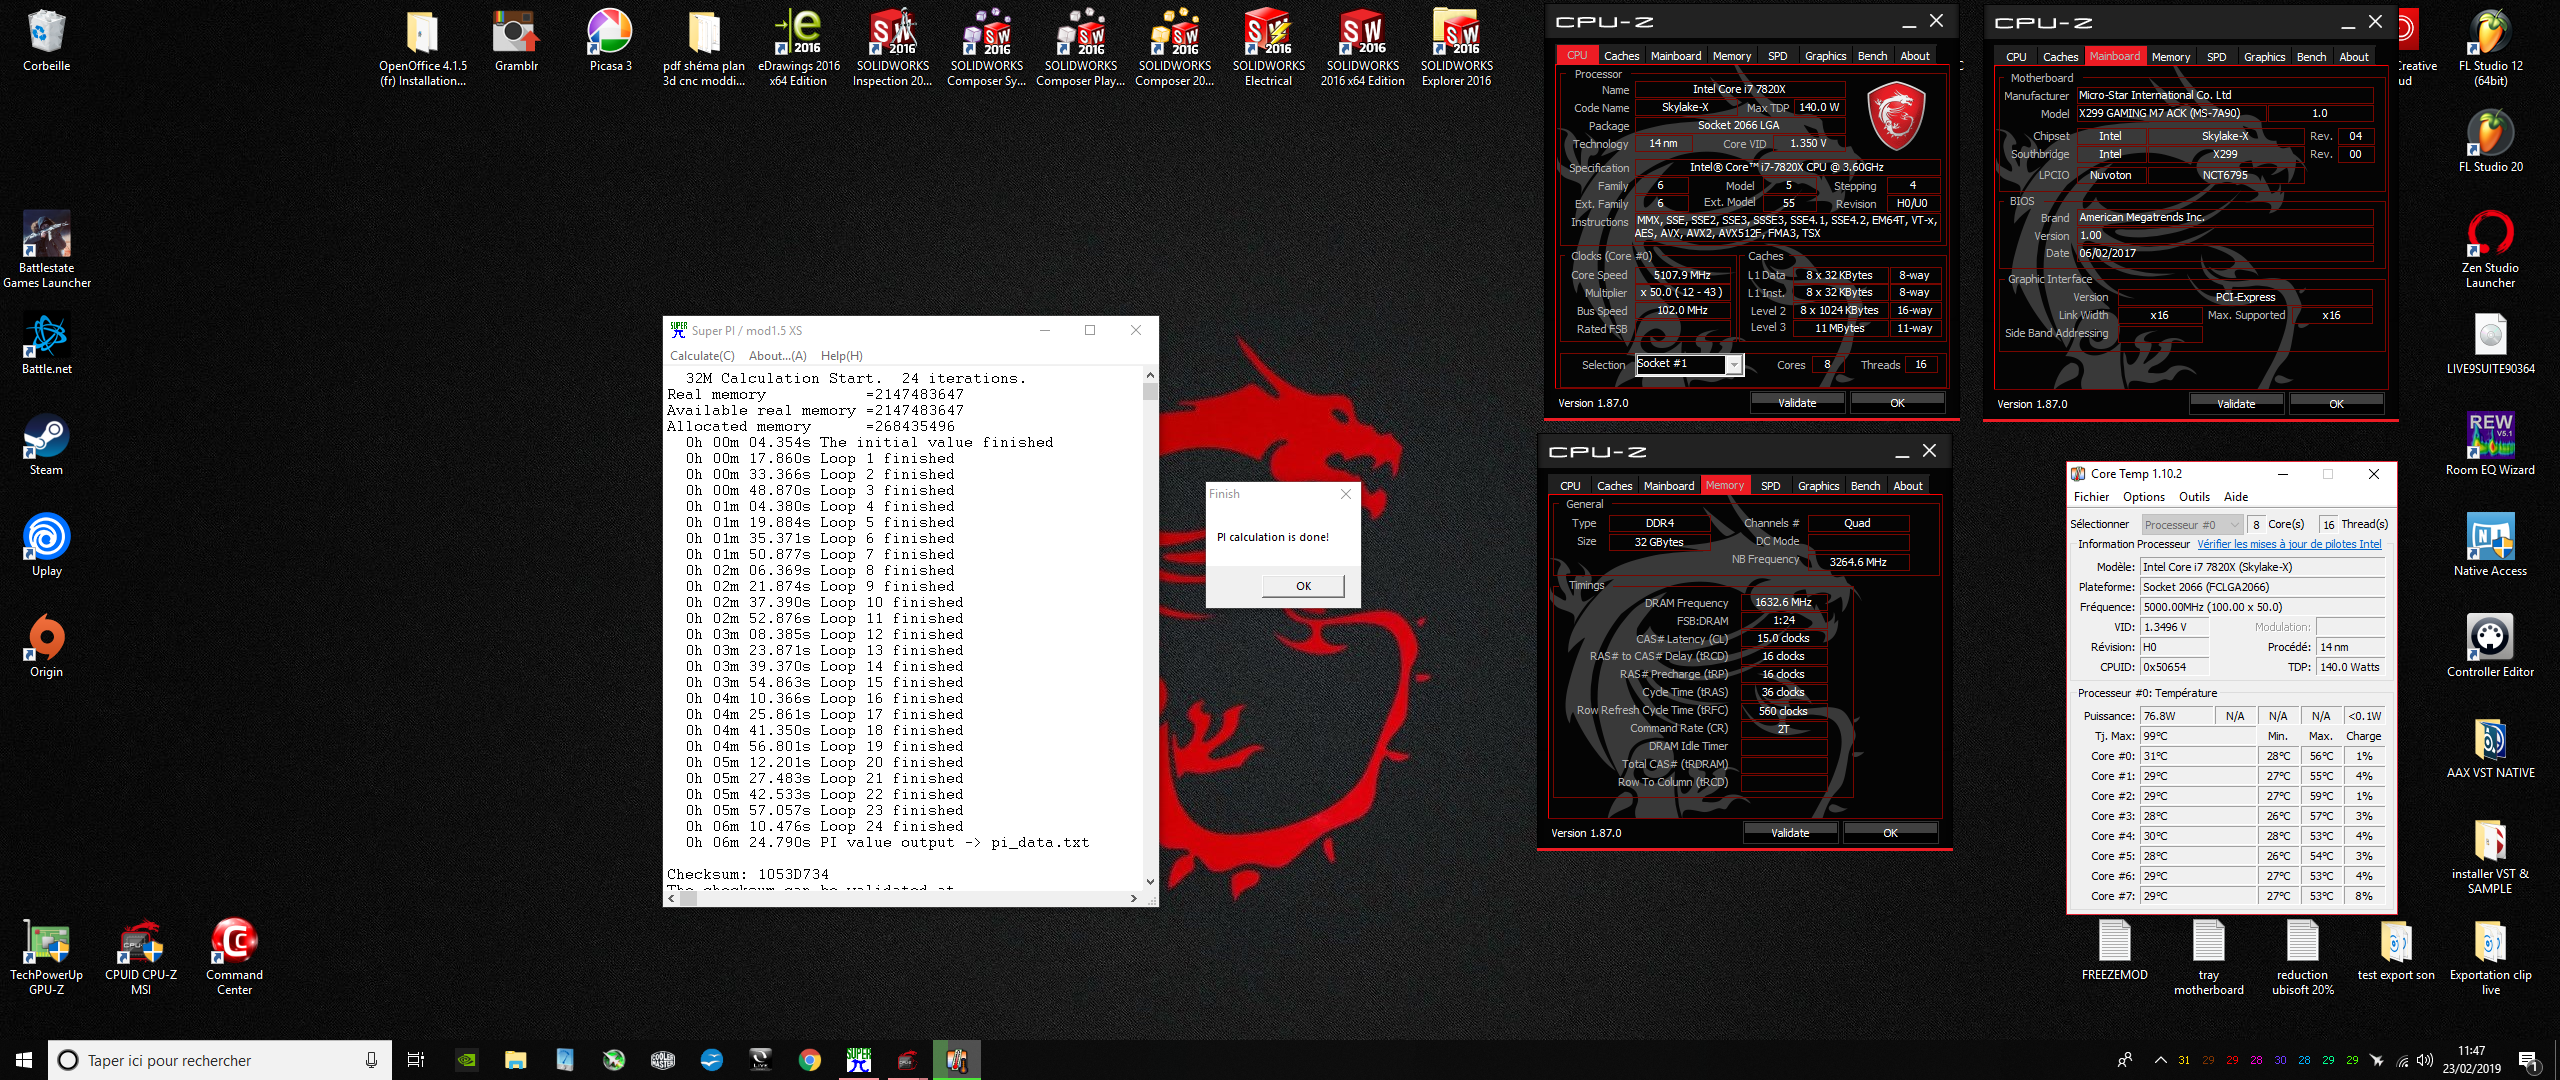
Task: Open Options menu in Core Temp
Action: (2144, 497)
